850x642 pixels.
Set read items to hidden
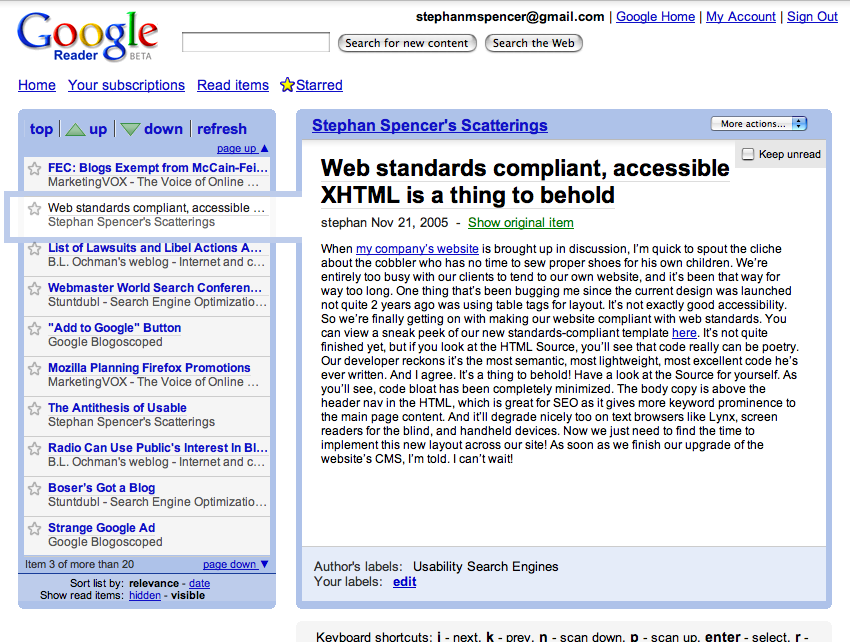[x=145, y=595]
